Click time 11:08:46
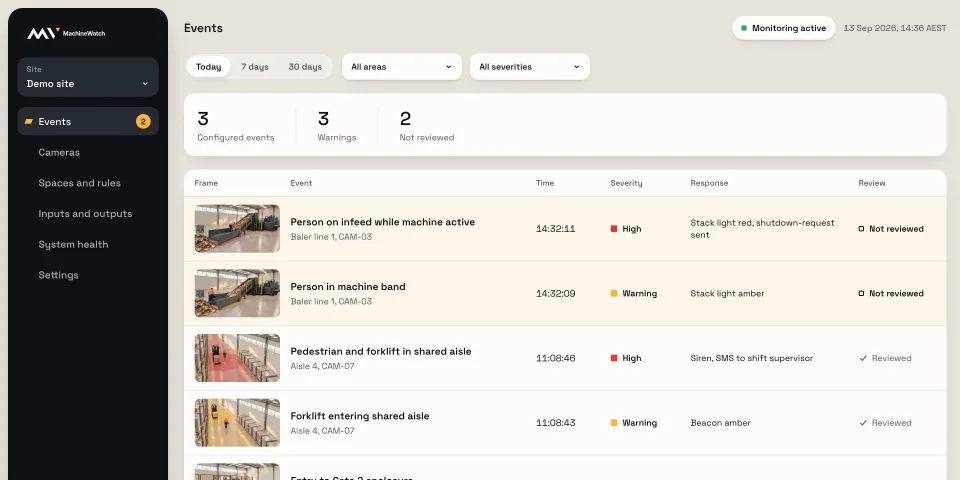The image size is (960, 480). click(x=555, y=358)
